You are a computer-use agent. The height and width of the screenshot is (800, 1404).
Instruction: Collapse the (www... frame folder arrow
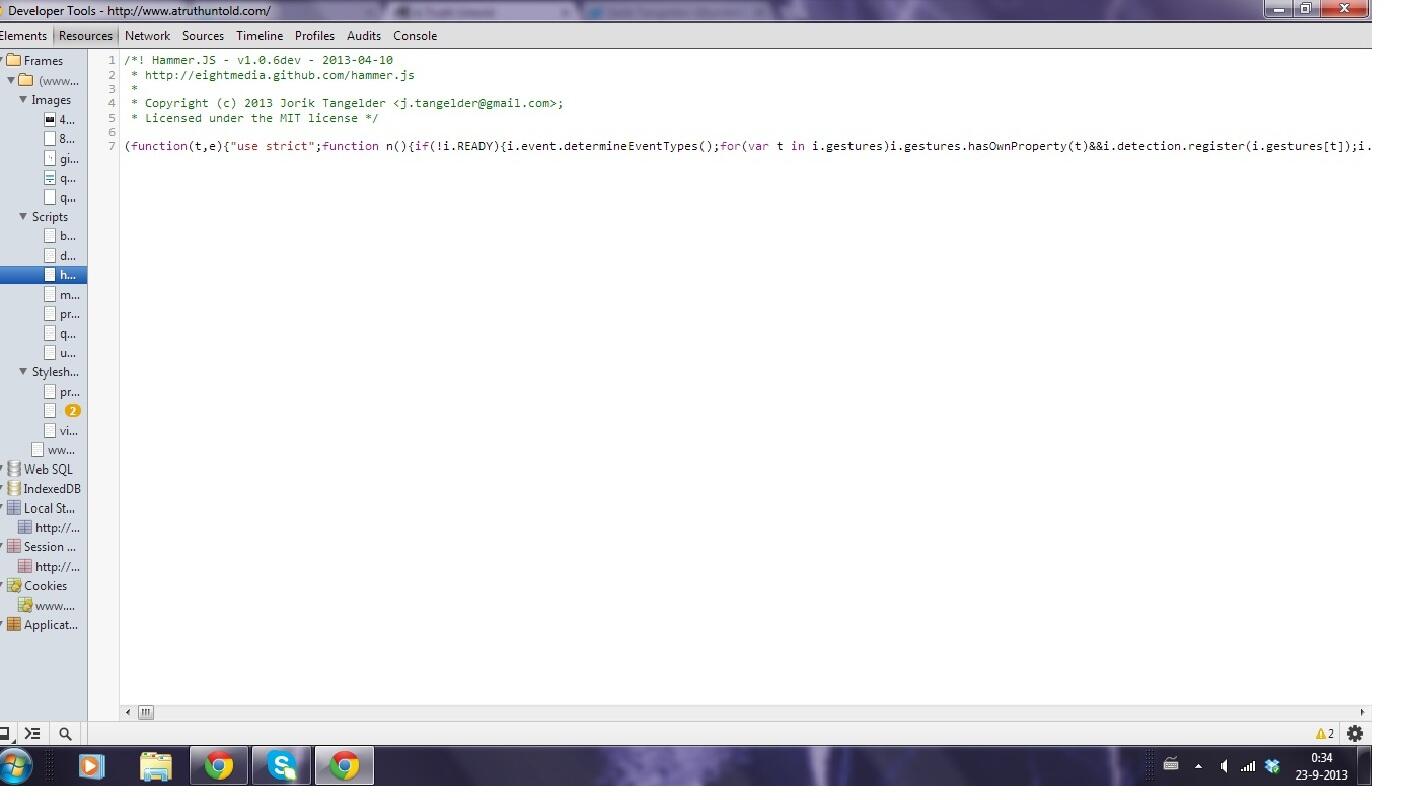11,80
